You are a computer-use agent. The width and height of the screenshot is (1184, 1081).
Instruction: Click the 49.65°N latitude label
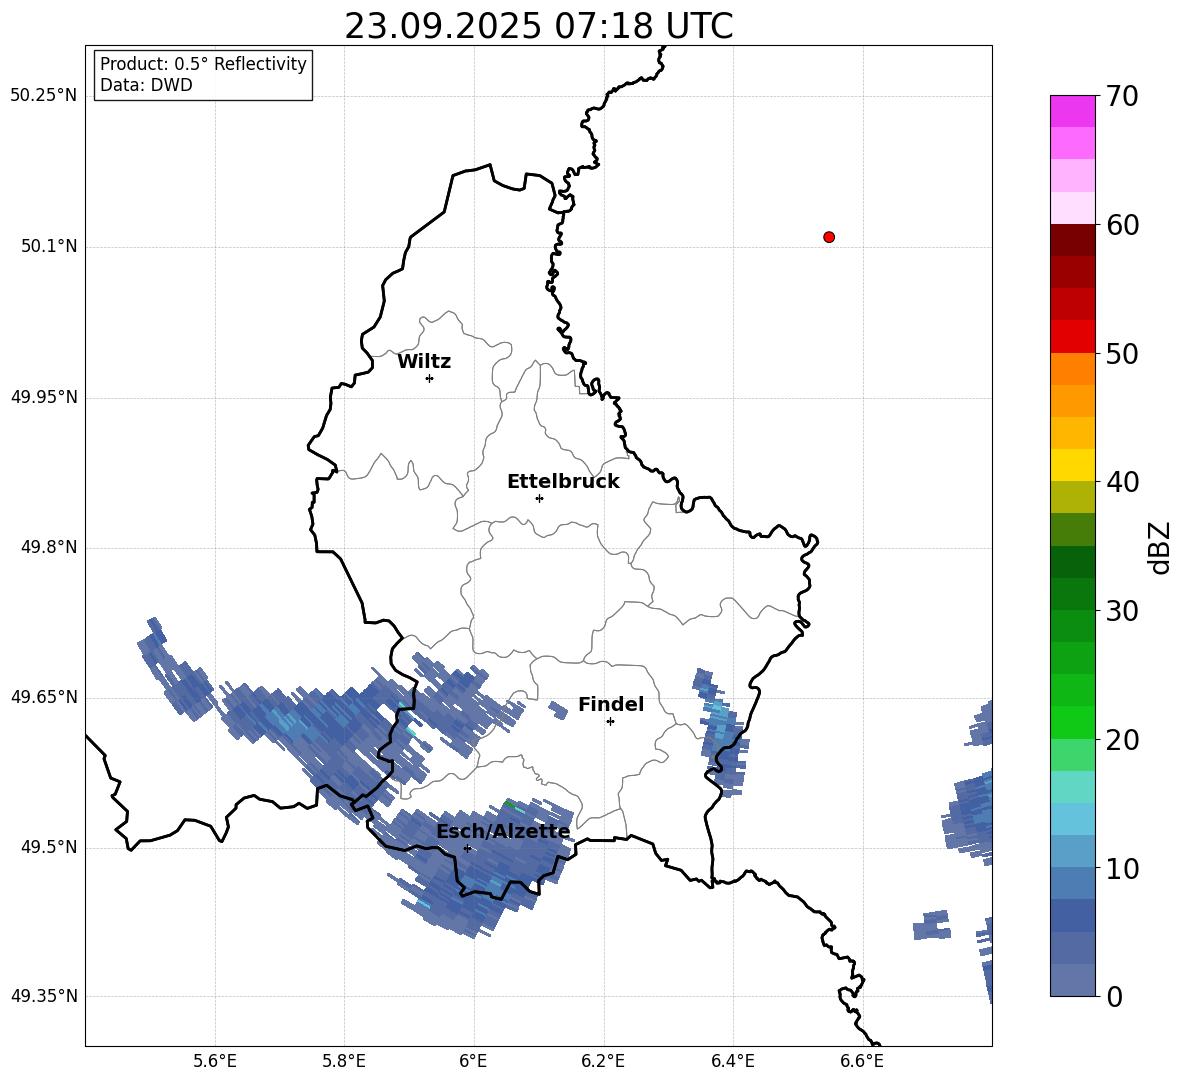pos(43,697)
